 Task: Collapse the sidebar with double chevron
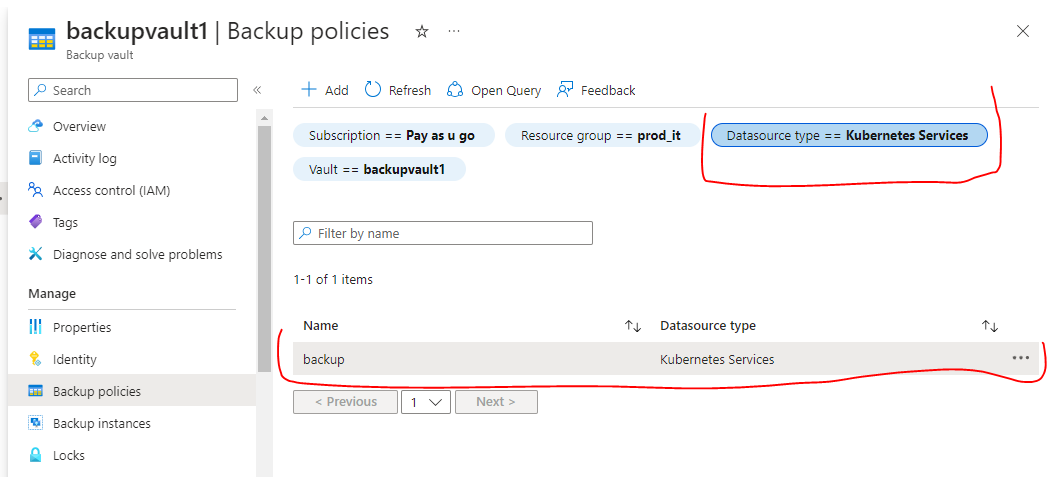point(257,90)
